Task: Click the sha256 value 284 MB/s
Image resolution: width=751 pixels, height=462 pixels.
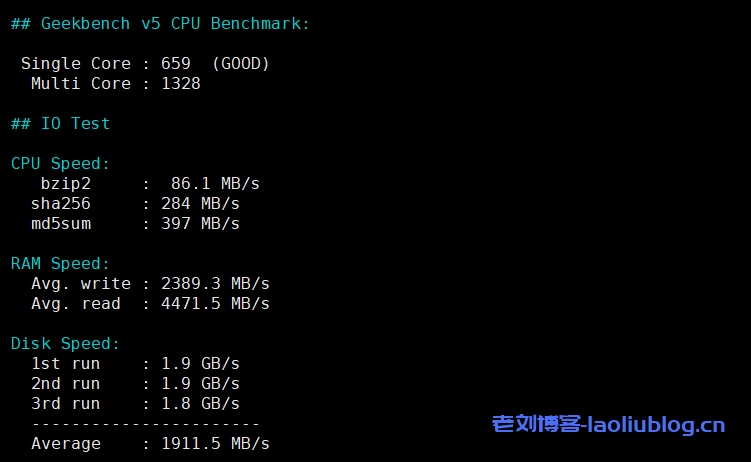Action: coord(200,203)
